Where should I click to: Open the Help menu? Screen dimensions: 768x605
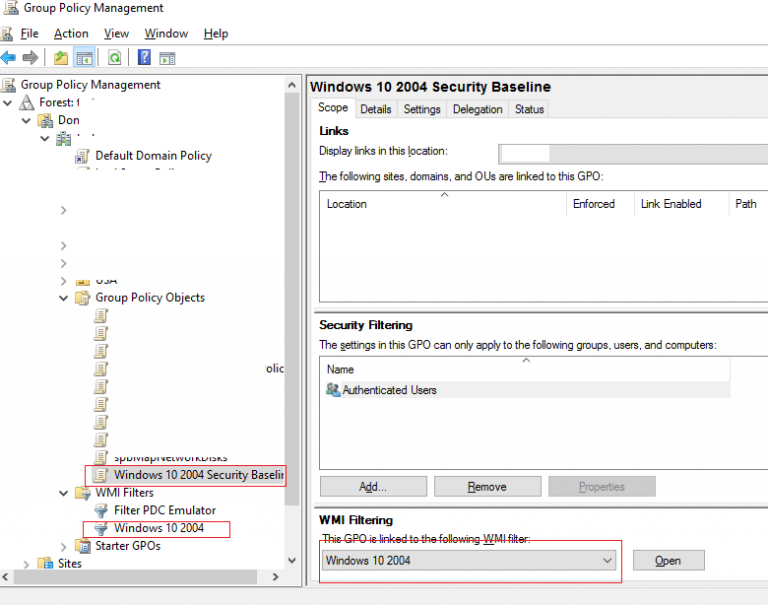pos(216,34)
